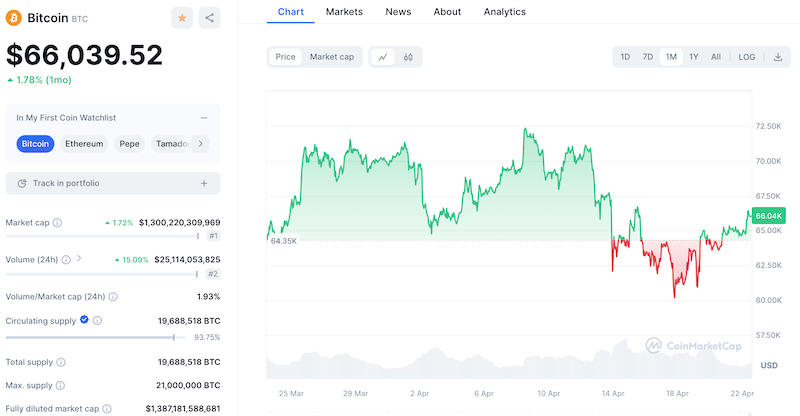Click the $1,300,220,309,969 value
The width and height of the screenshot is (800, 416).
click(180, 223)
